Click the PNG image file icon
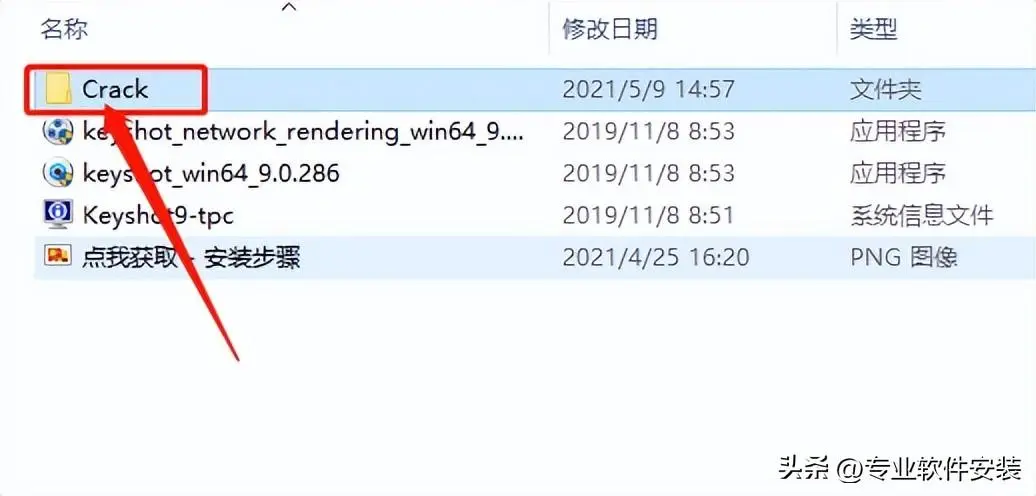This screenshot has width=1036, height=496. click(57, 256)
